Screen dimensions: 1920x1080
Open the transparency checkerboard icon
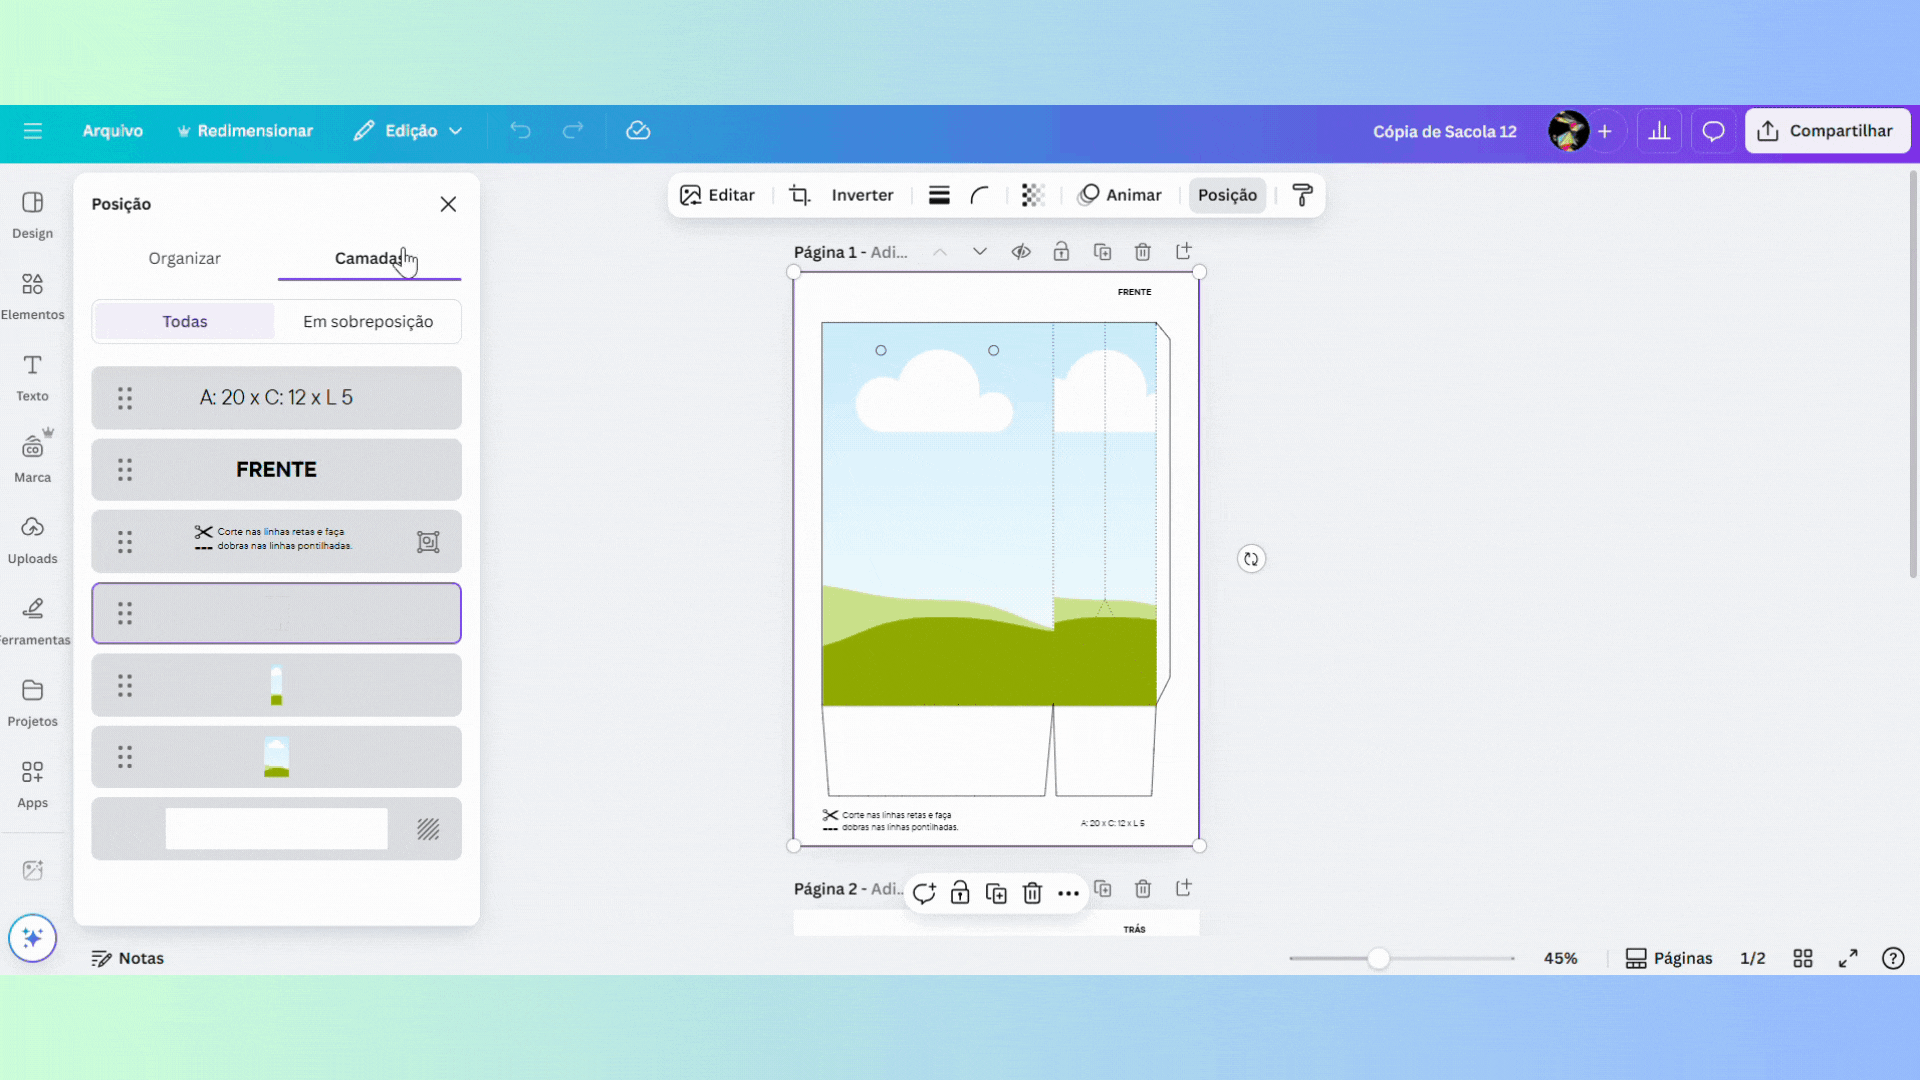[1032, 195]
